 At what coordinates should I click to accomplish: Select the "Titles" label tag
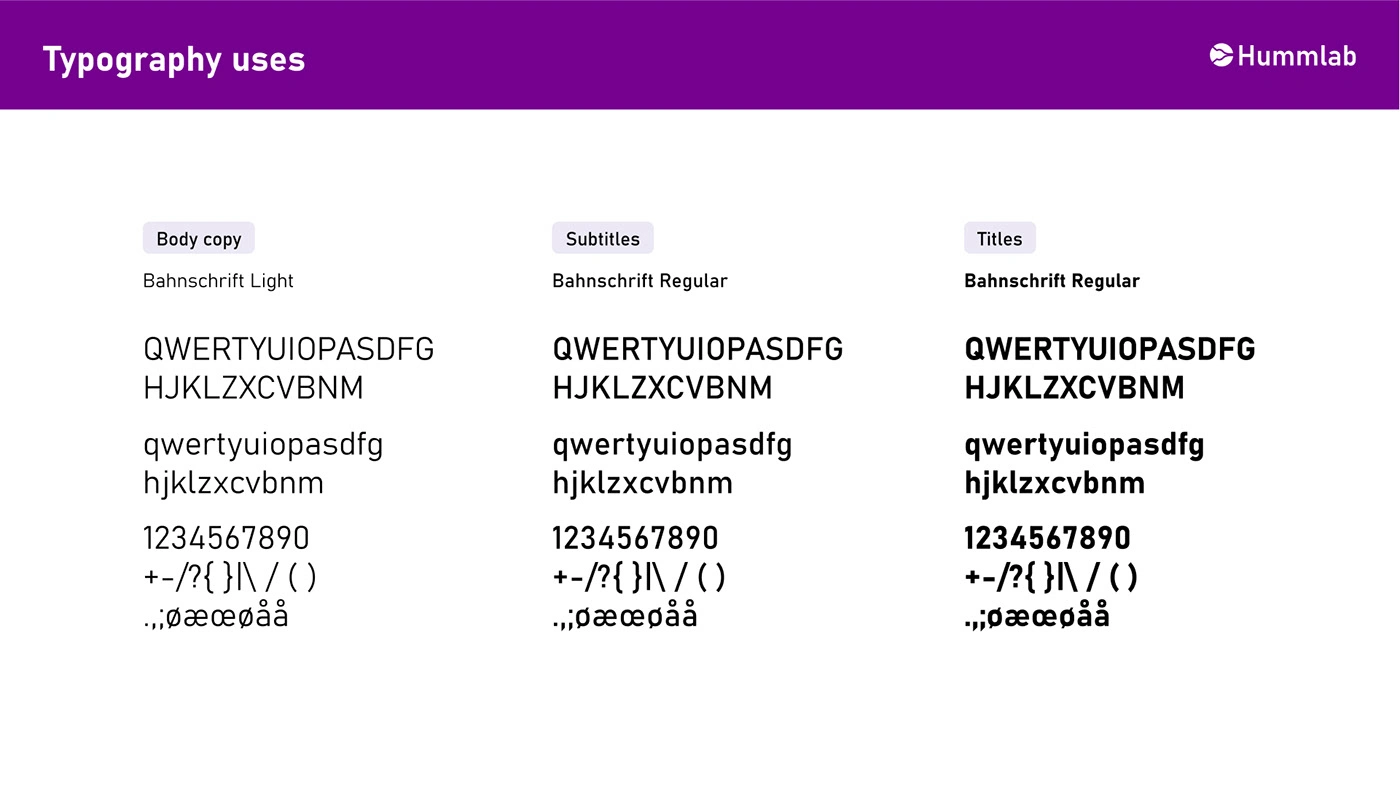[1000, 238]
